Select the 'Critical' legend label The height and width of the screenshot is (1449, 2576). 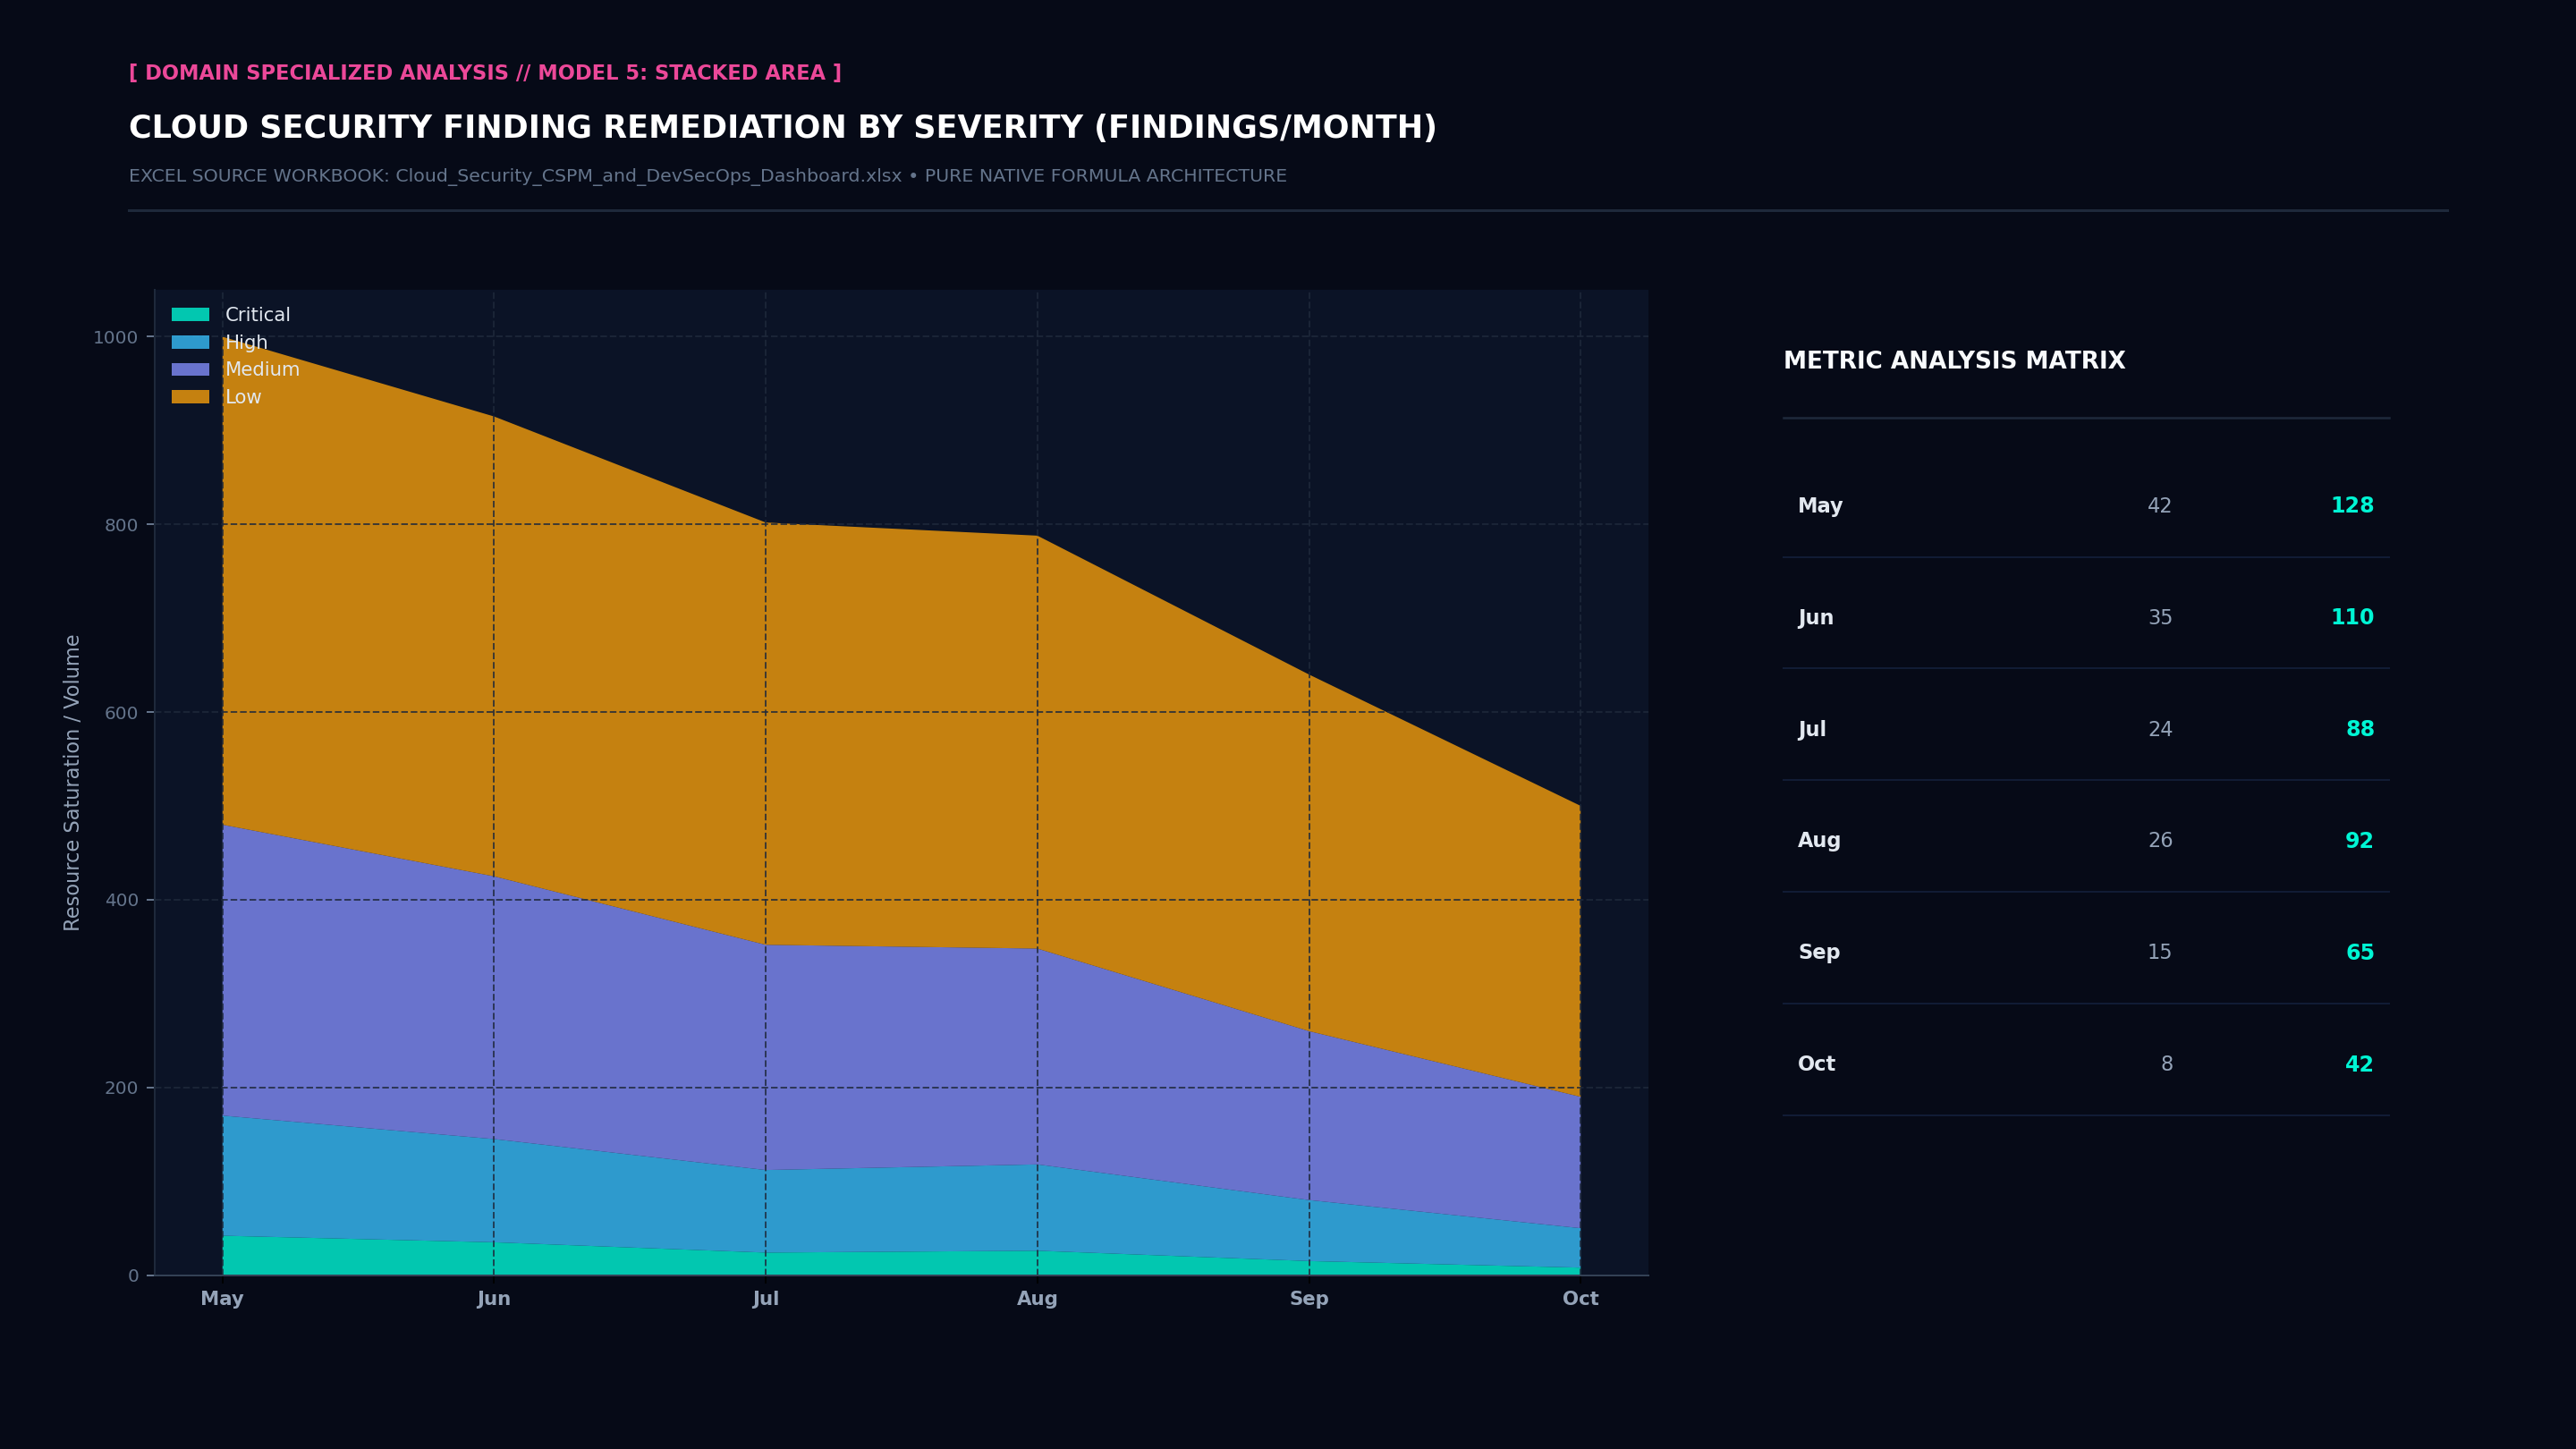pos(257,315)
